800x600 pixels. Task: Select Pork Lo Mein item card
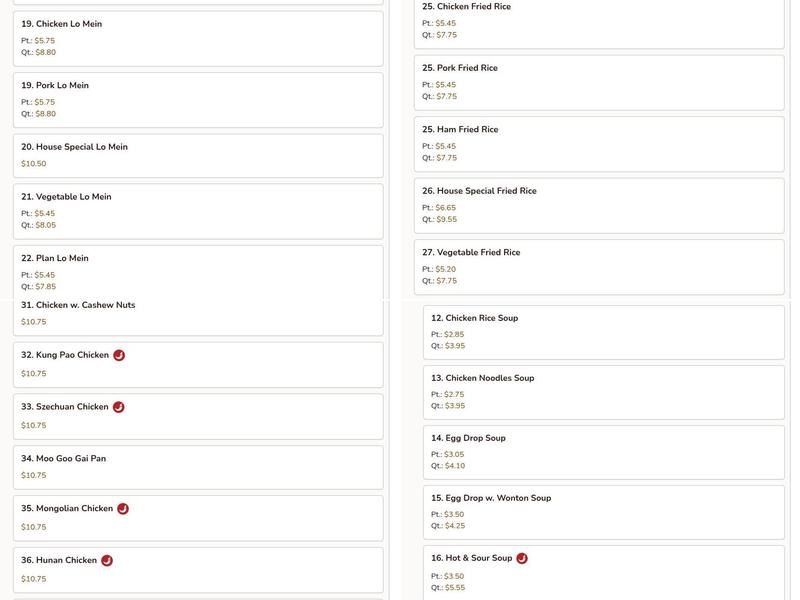pos(198,99)
